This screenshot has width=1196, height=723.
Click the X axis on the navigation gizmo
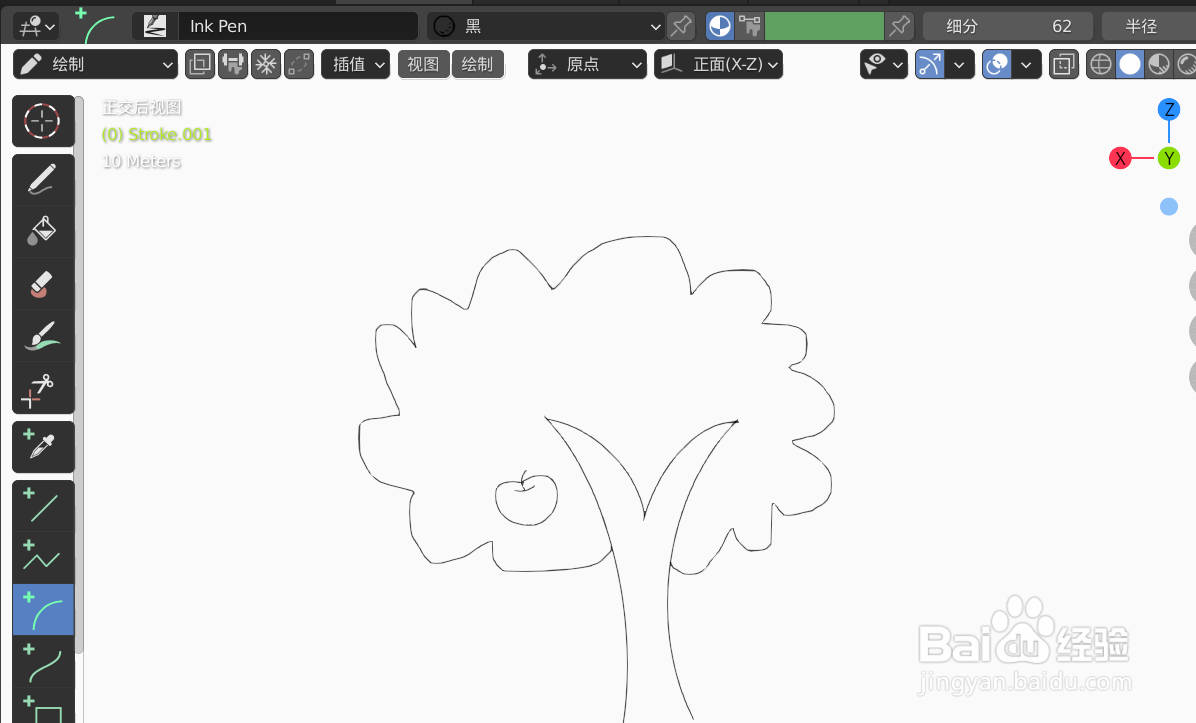[x=1120, y=159]
